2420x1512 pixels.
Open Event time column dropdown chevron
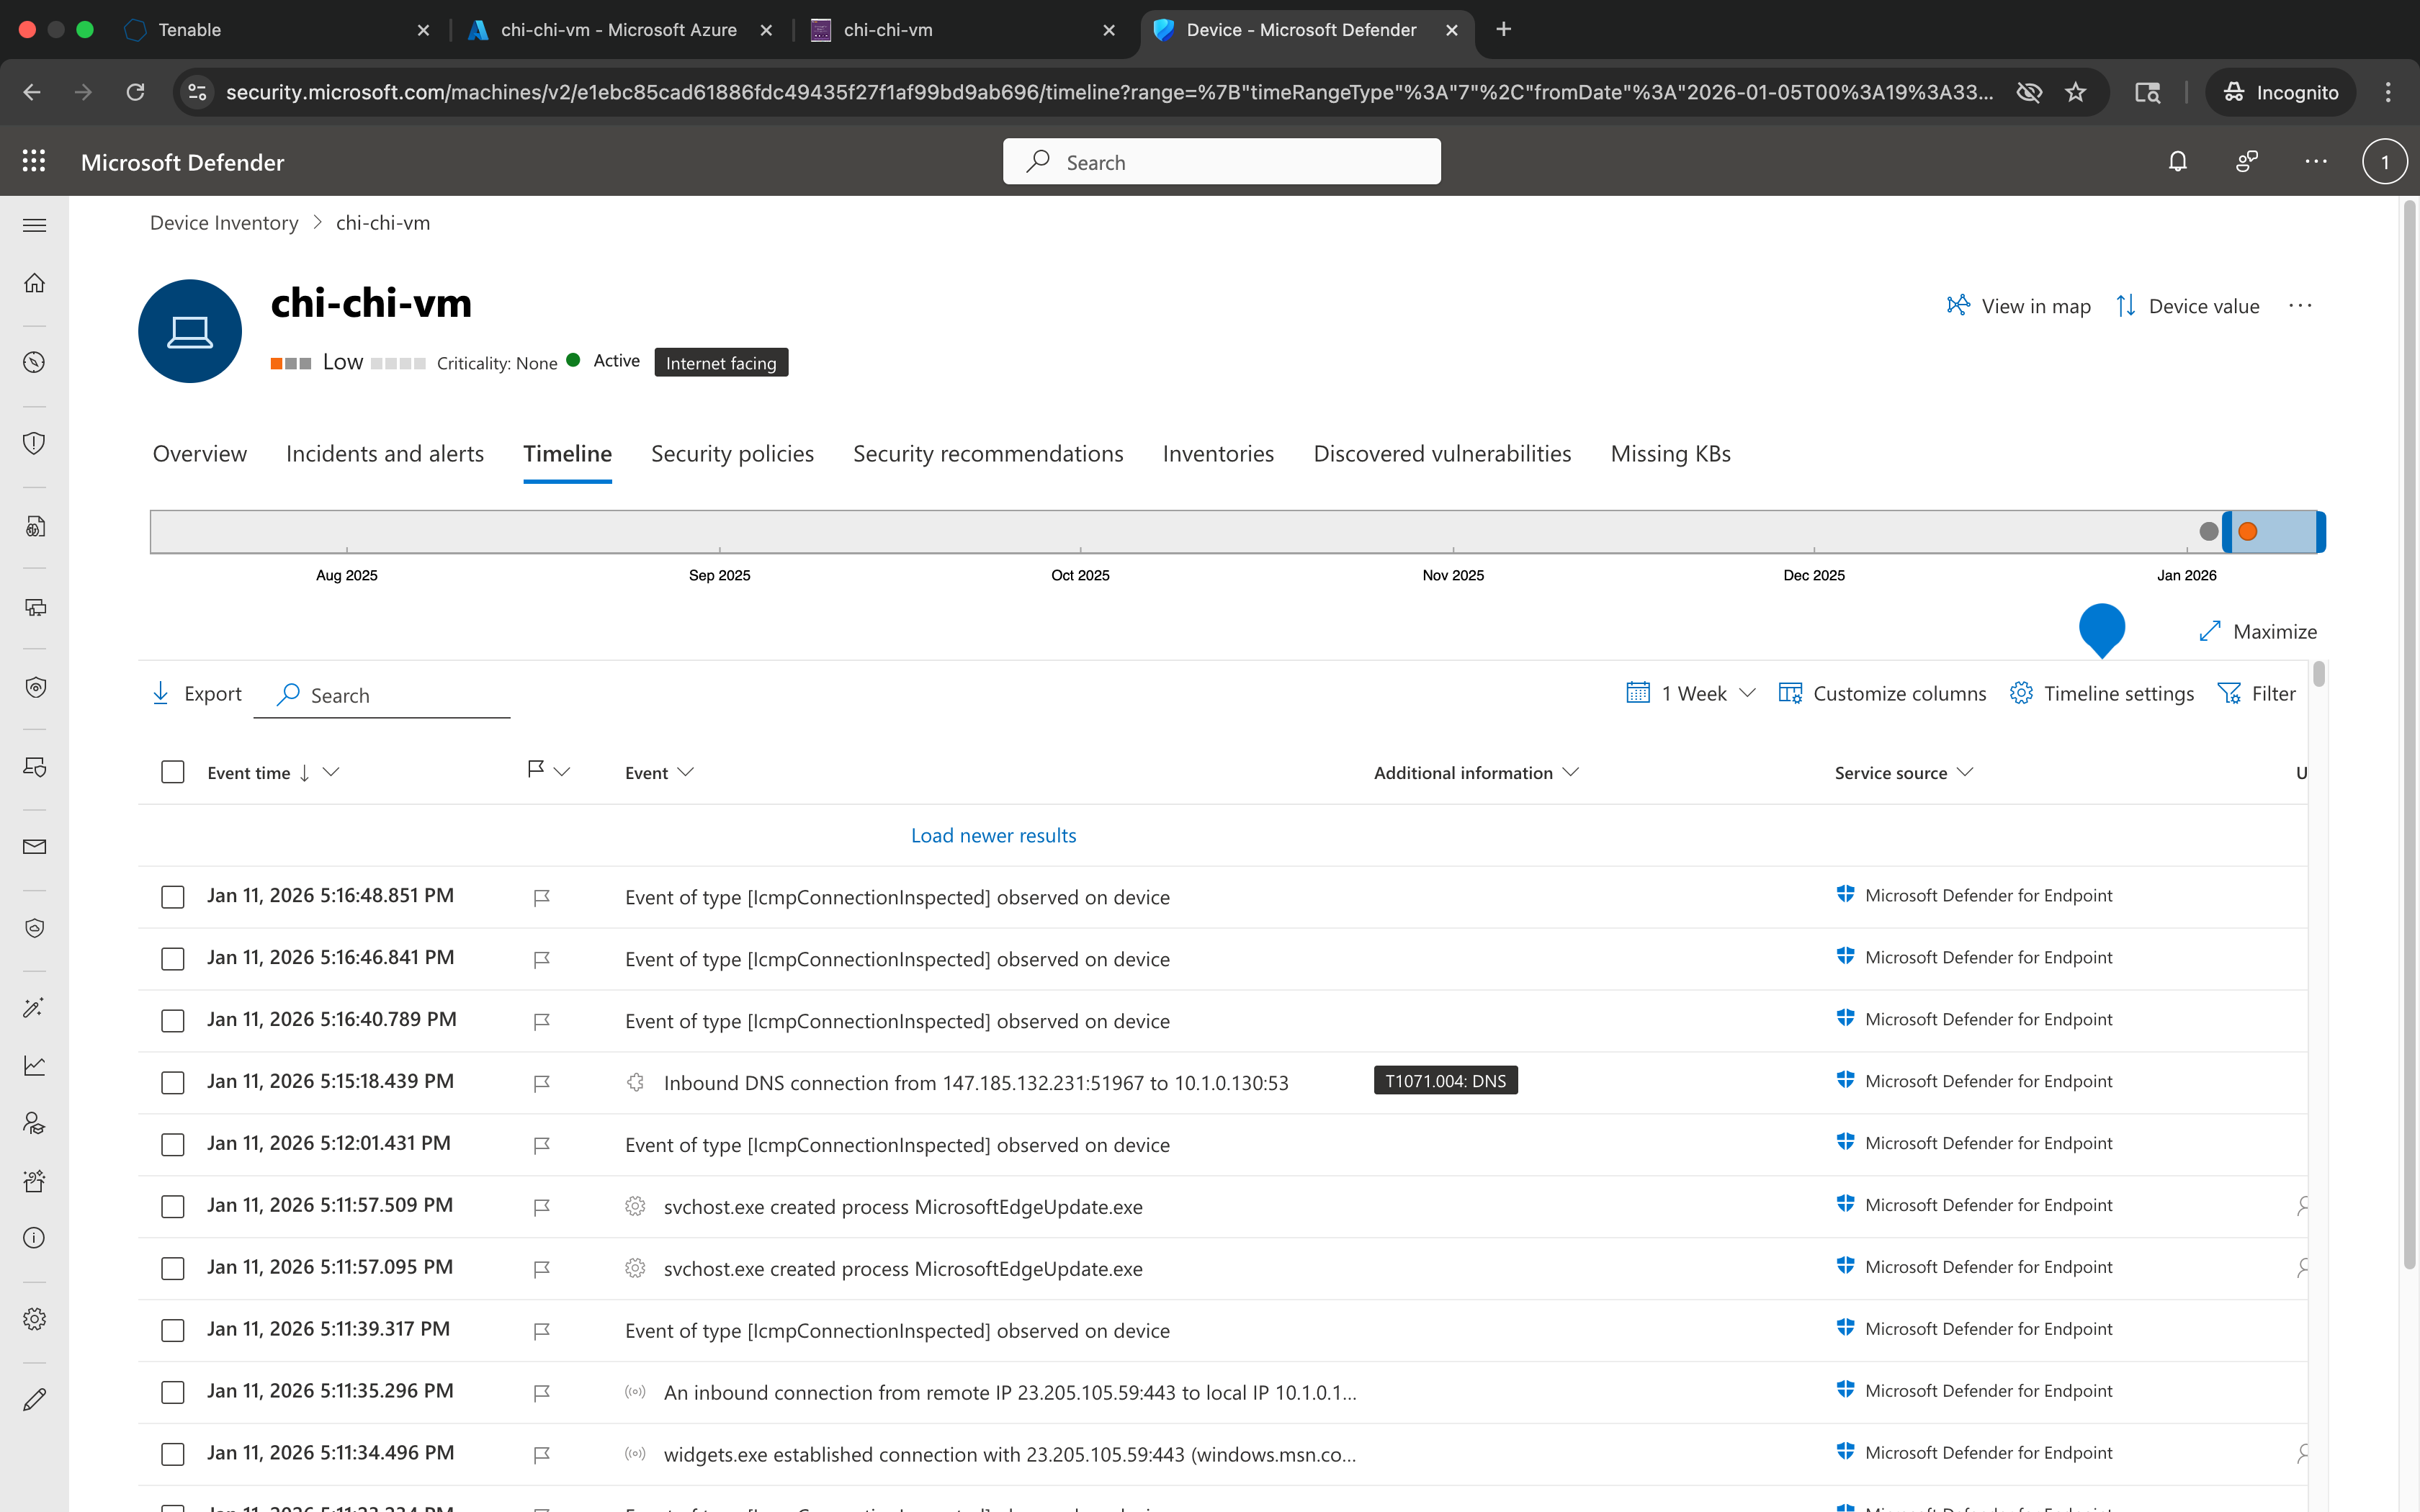pyautogui.click(x=331, y=772)
